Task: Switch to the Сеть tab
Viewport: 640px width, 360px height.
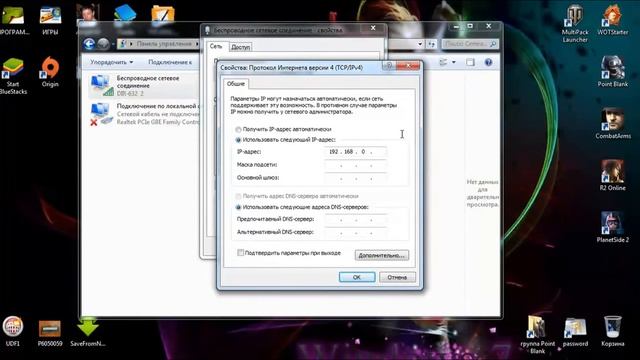Action: [x=216, y=47]
